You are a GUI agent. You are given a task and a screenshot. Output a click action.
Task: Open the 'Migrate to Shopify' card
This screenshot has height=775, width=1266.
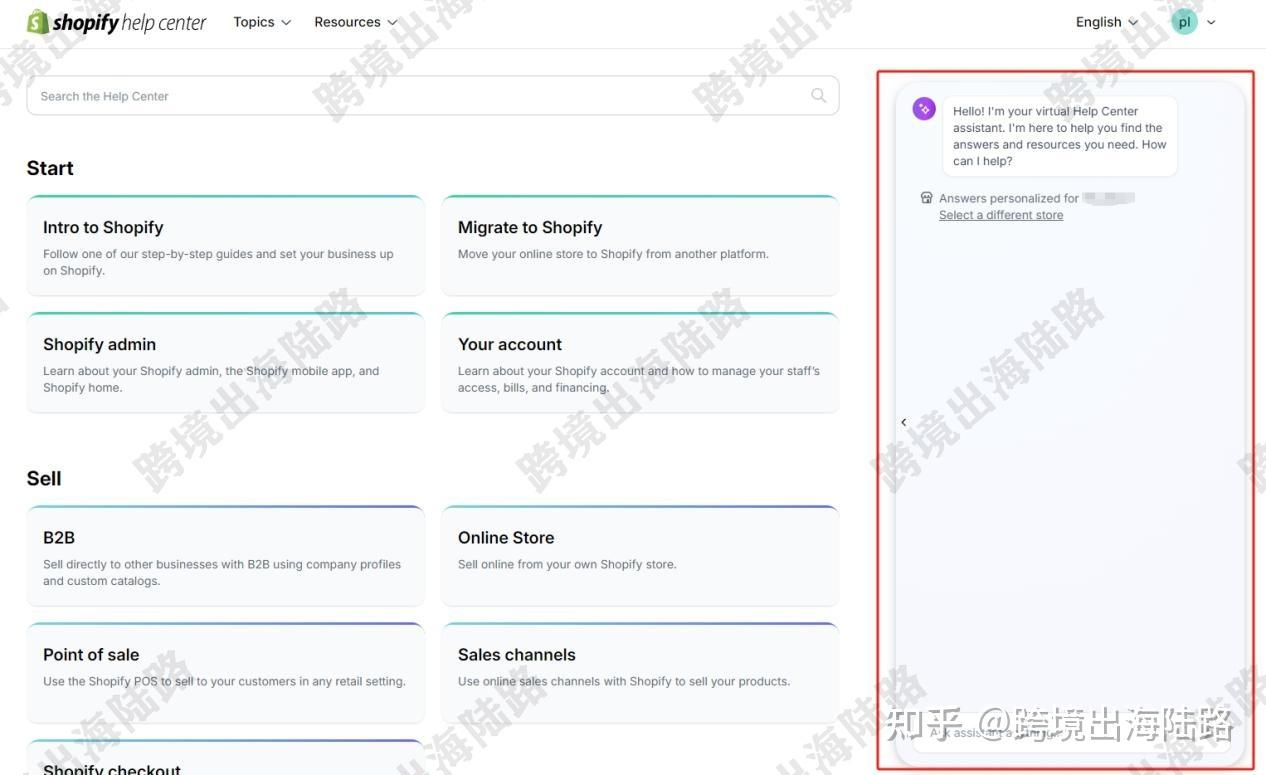point(639,245)
